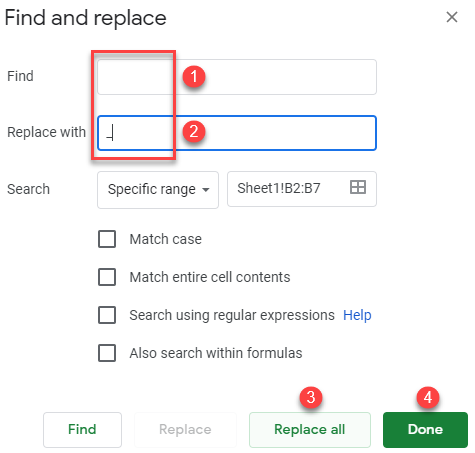Click the Replace button
The height and width of the screenshot is (453, 475).
click(185, 430)
